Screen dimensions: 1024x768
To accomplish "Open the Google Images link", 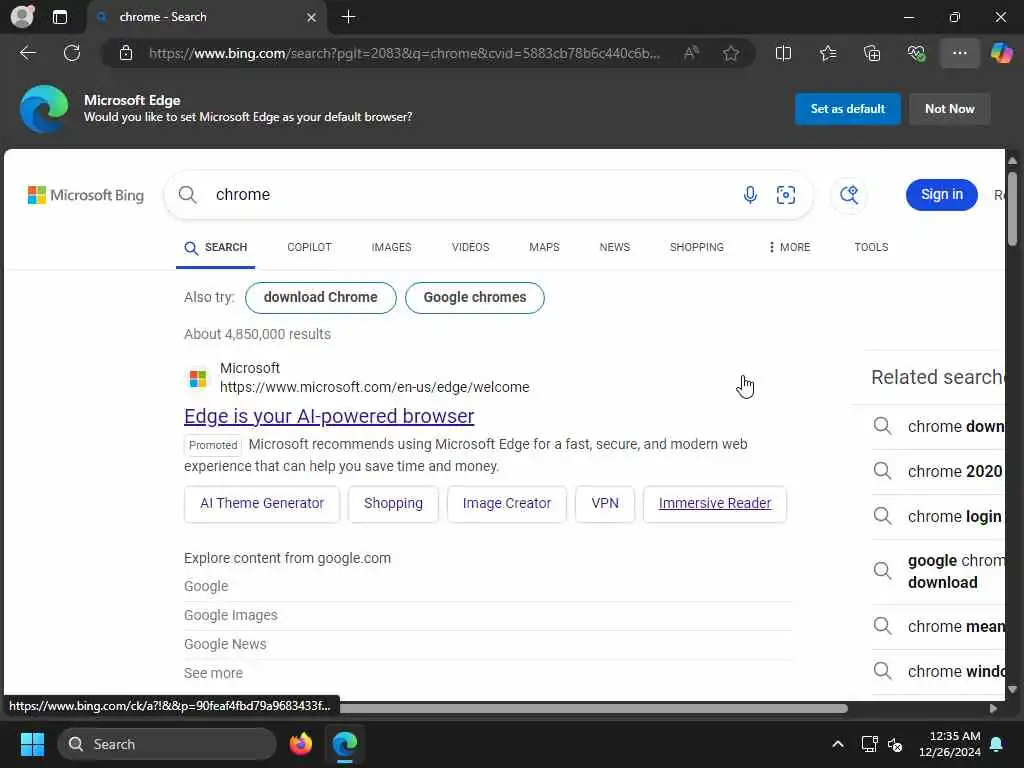I will [x=231, y=615].
